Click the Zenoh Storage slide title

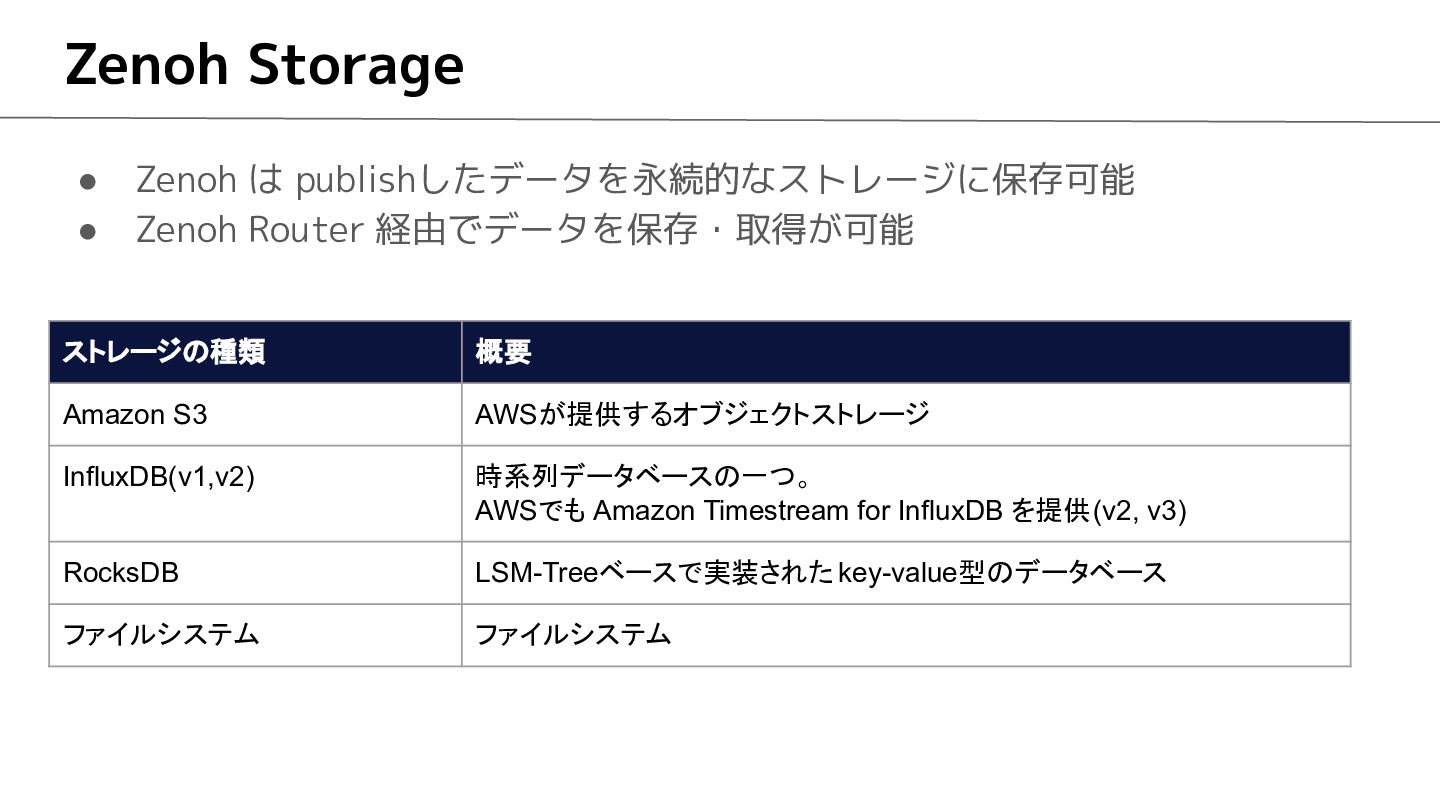(x=264, y=65)
